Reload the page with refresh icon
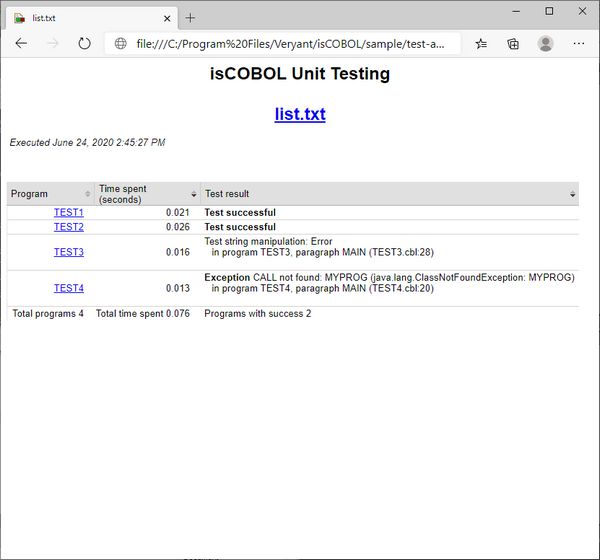Screen dimensions: 600x560 85,44
